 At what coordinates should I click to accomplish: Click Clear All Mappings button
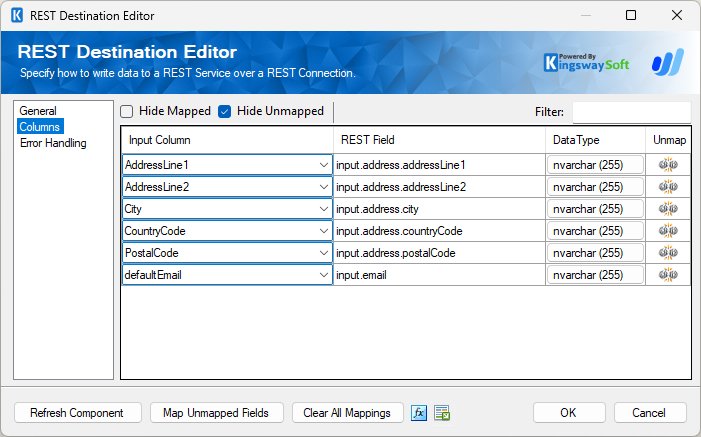[x=347, y=412]
